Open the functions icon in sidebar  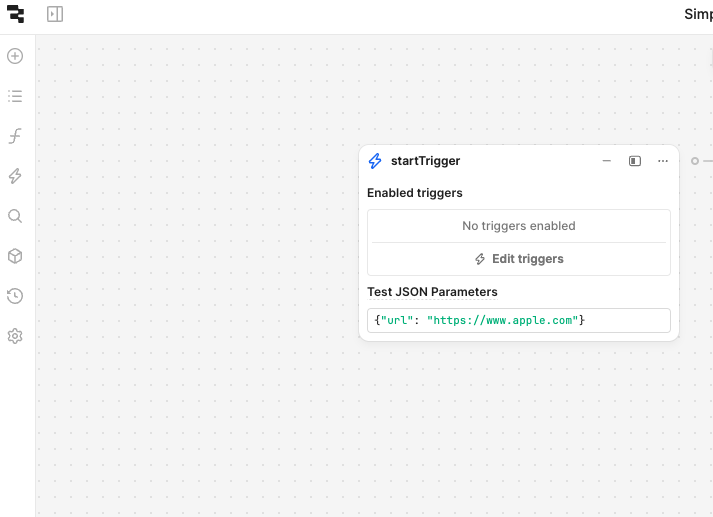(x=15, y=136)
